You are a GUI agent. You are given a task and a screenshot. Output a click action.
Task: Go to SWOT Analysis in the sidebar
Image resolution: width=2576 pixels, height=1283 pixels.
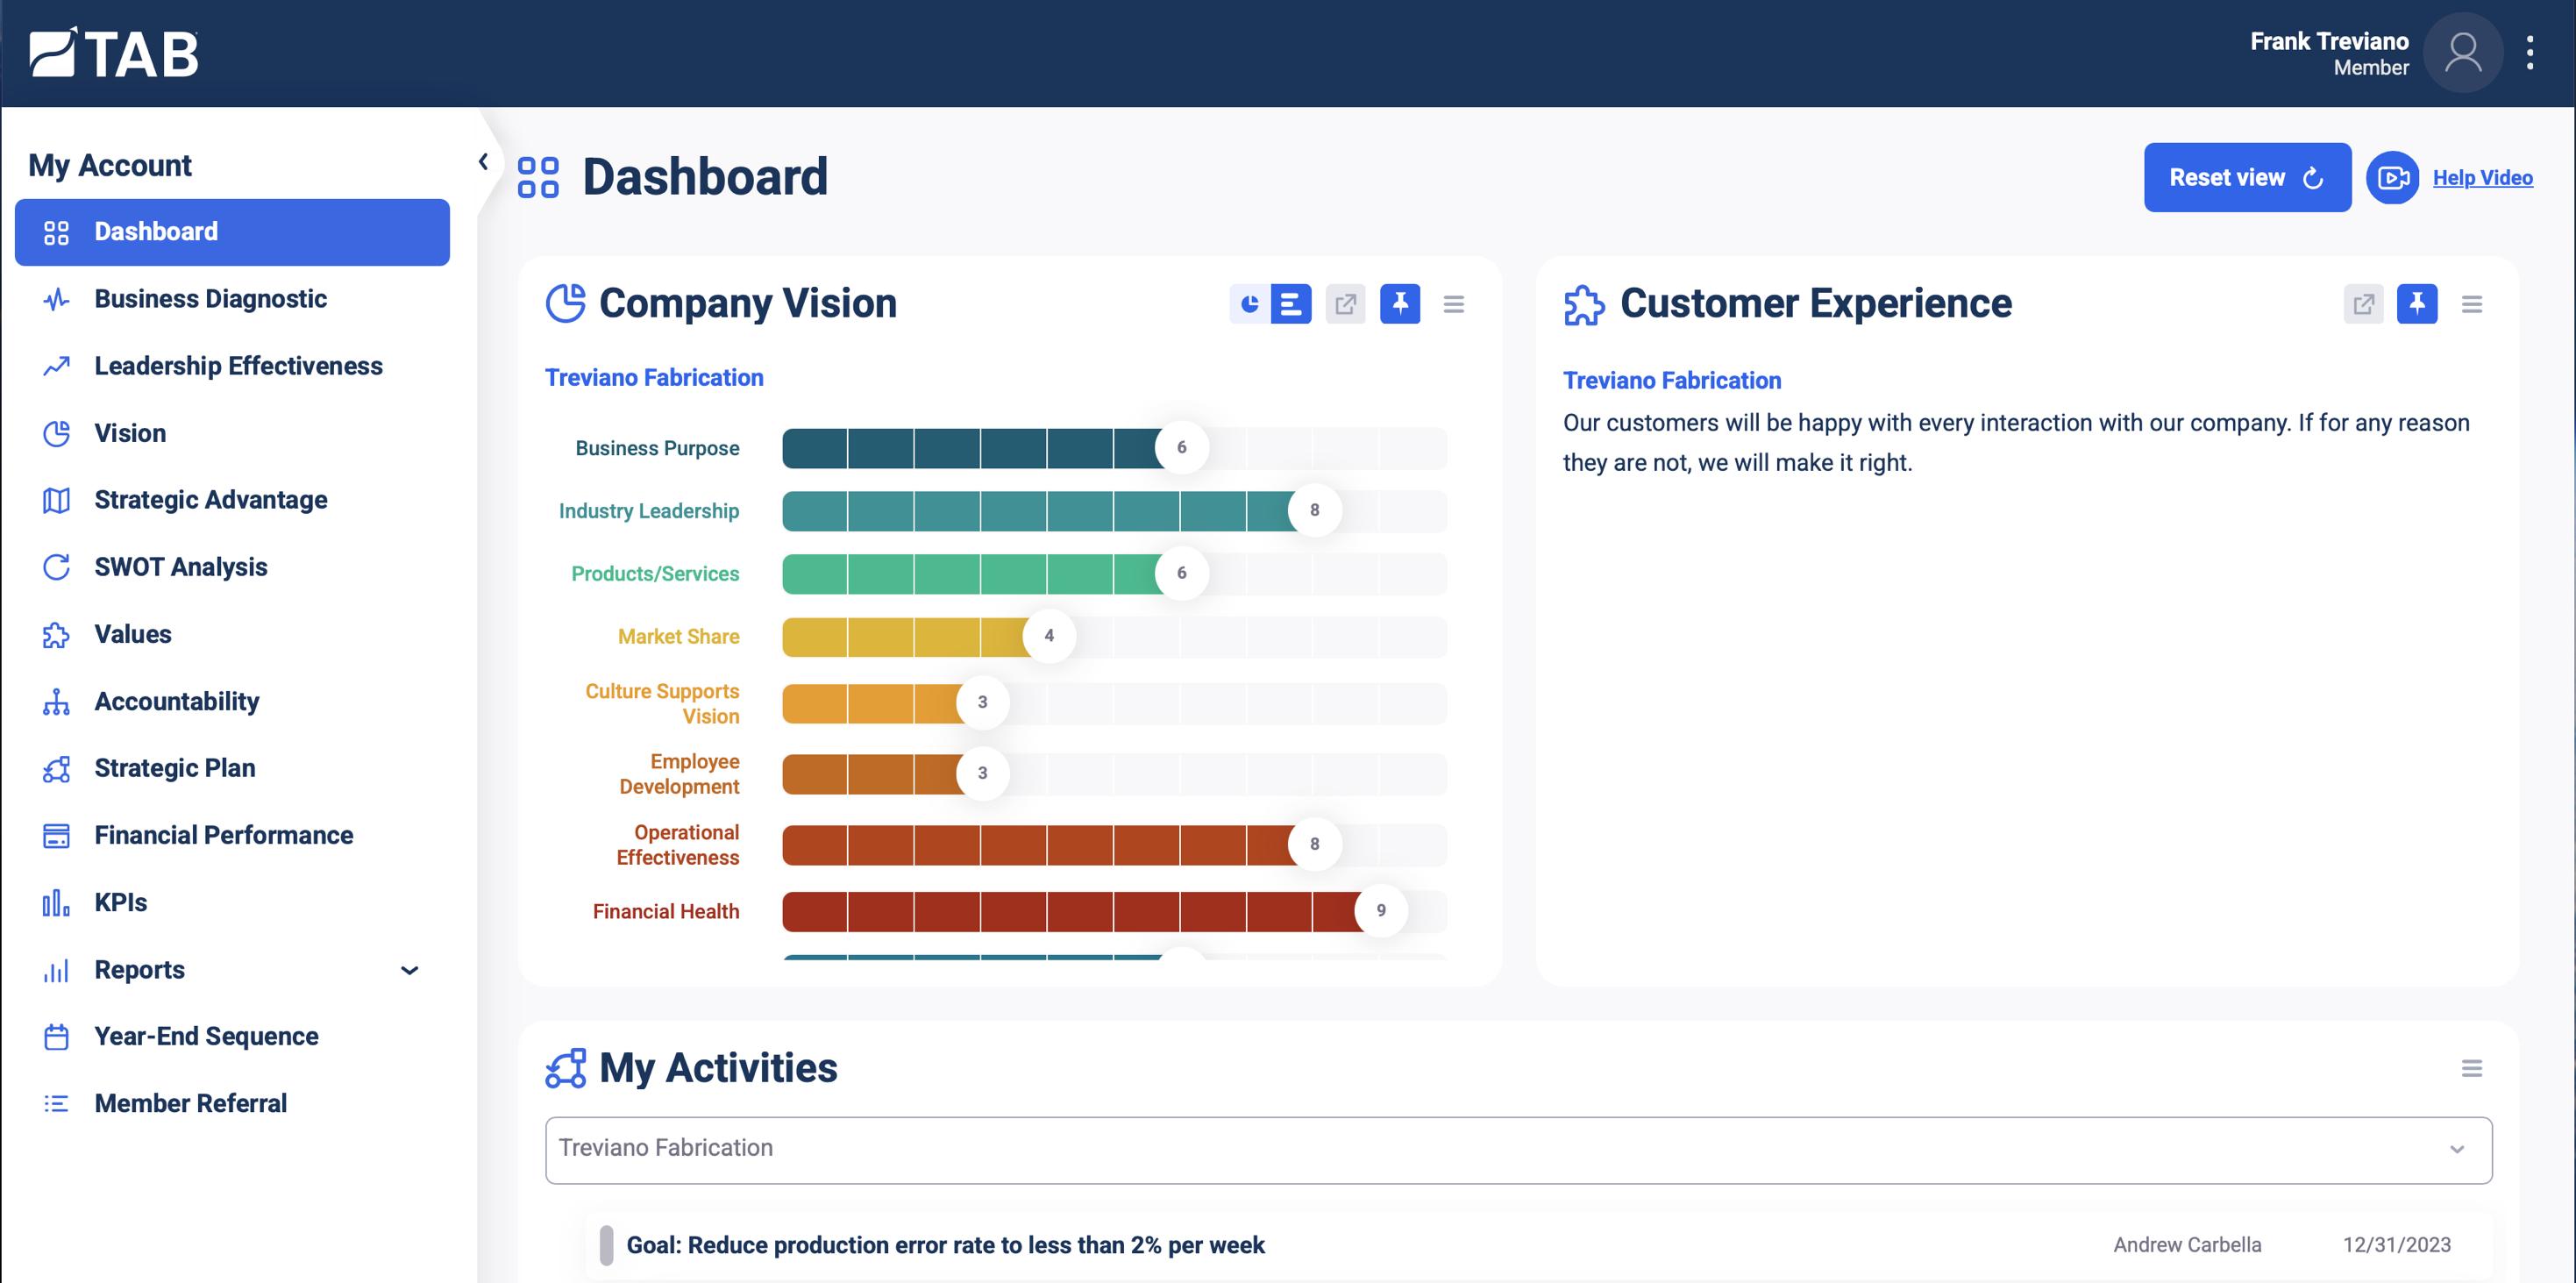click(180, 567)
